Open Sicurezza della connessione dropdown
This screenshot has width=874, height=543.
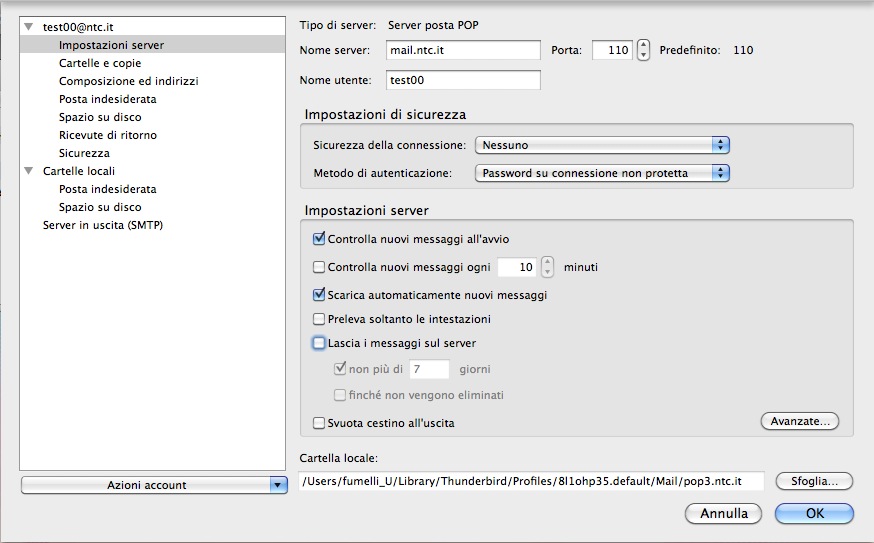(602, 145)
